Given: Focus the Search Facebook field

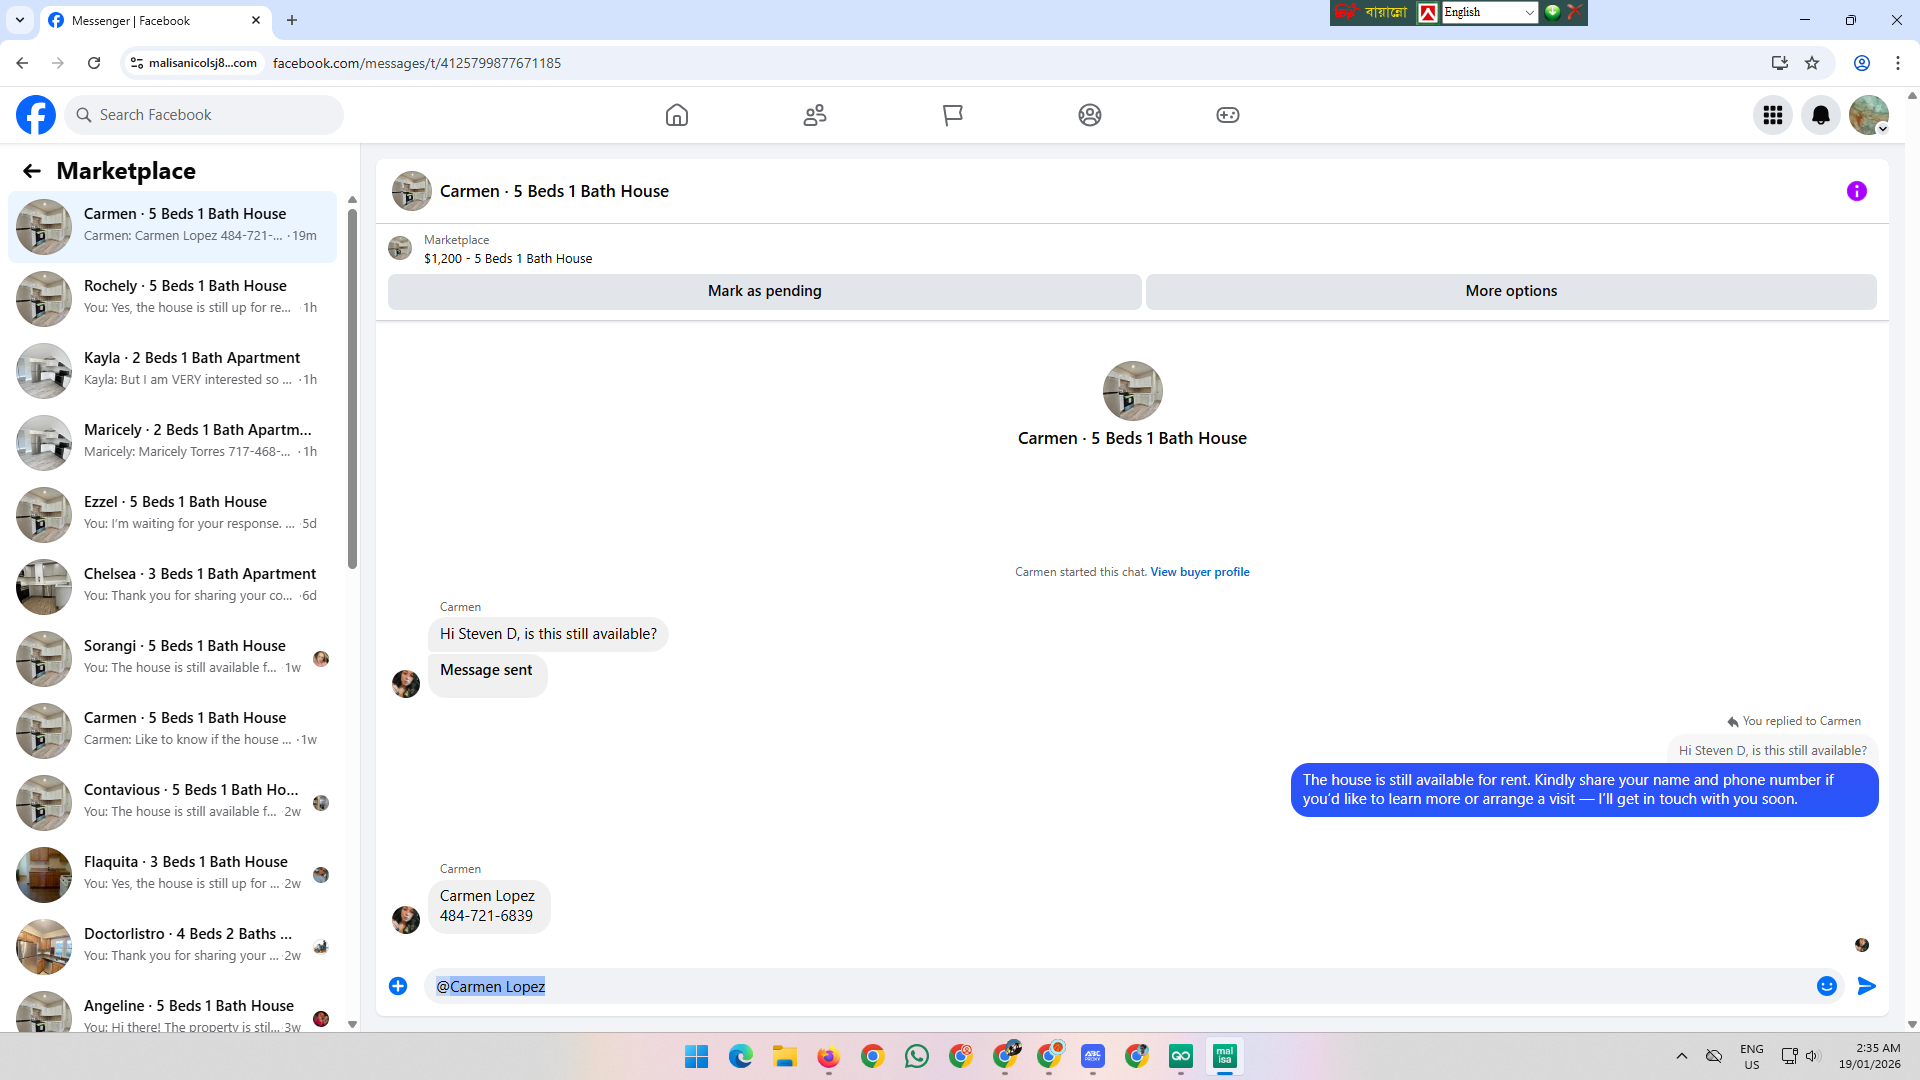Looking at the screenshot, I should [204, 115].
